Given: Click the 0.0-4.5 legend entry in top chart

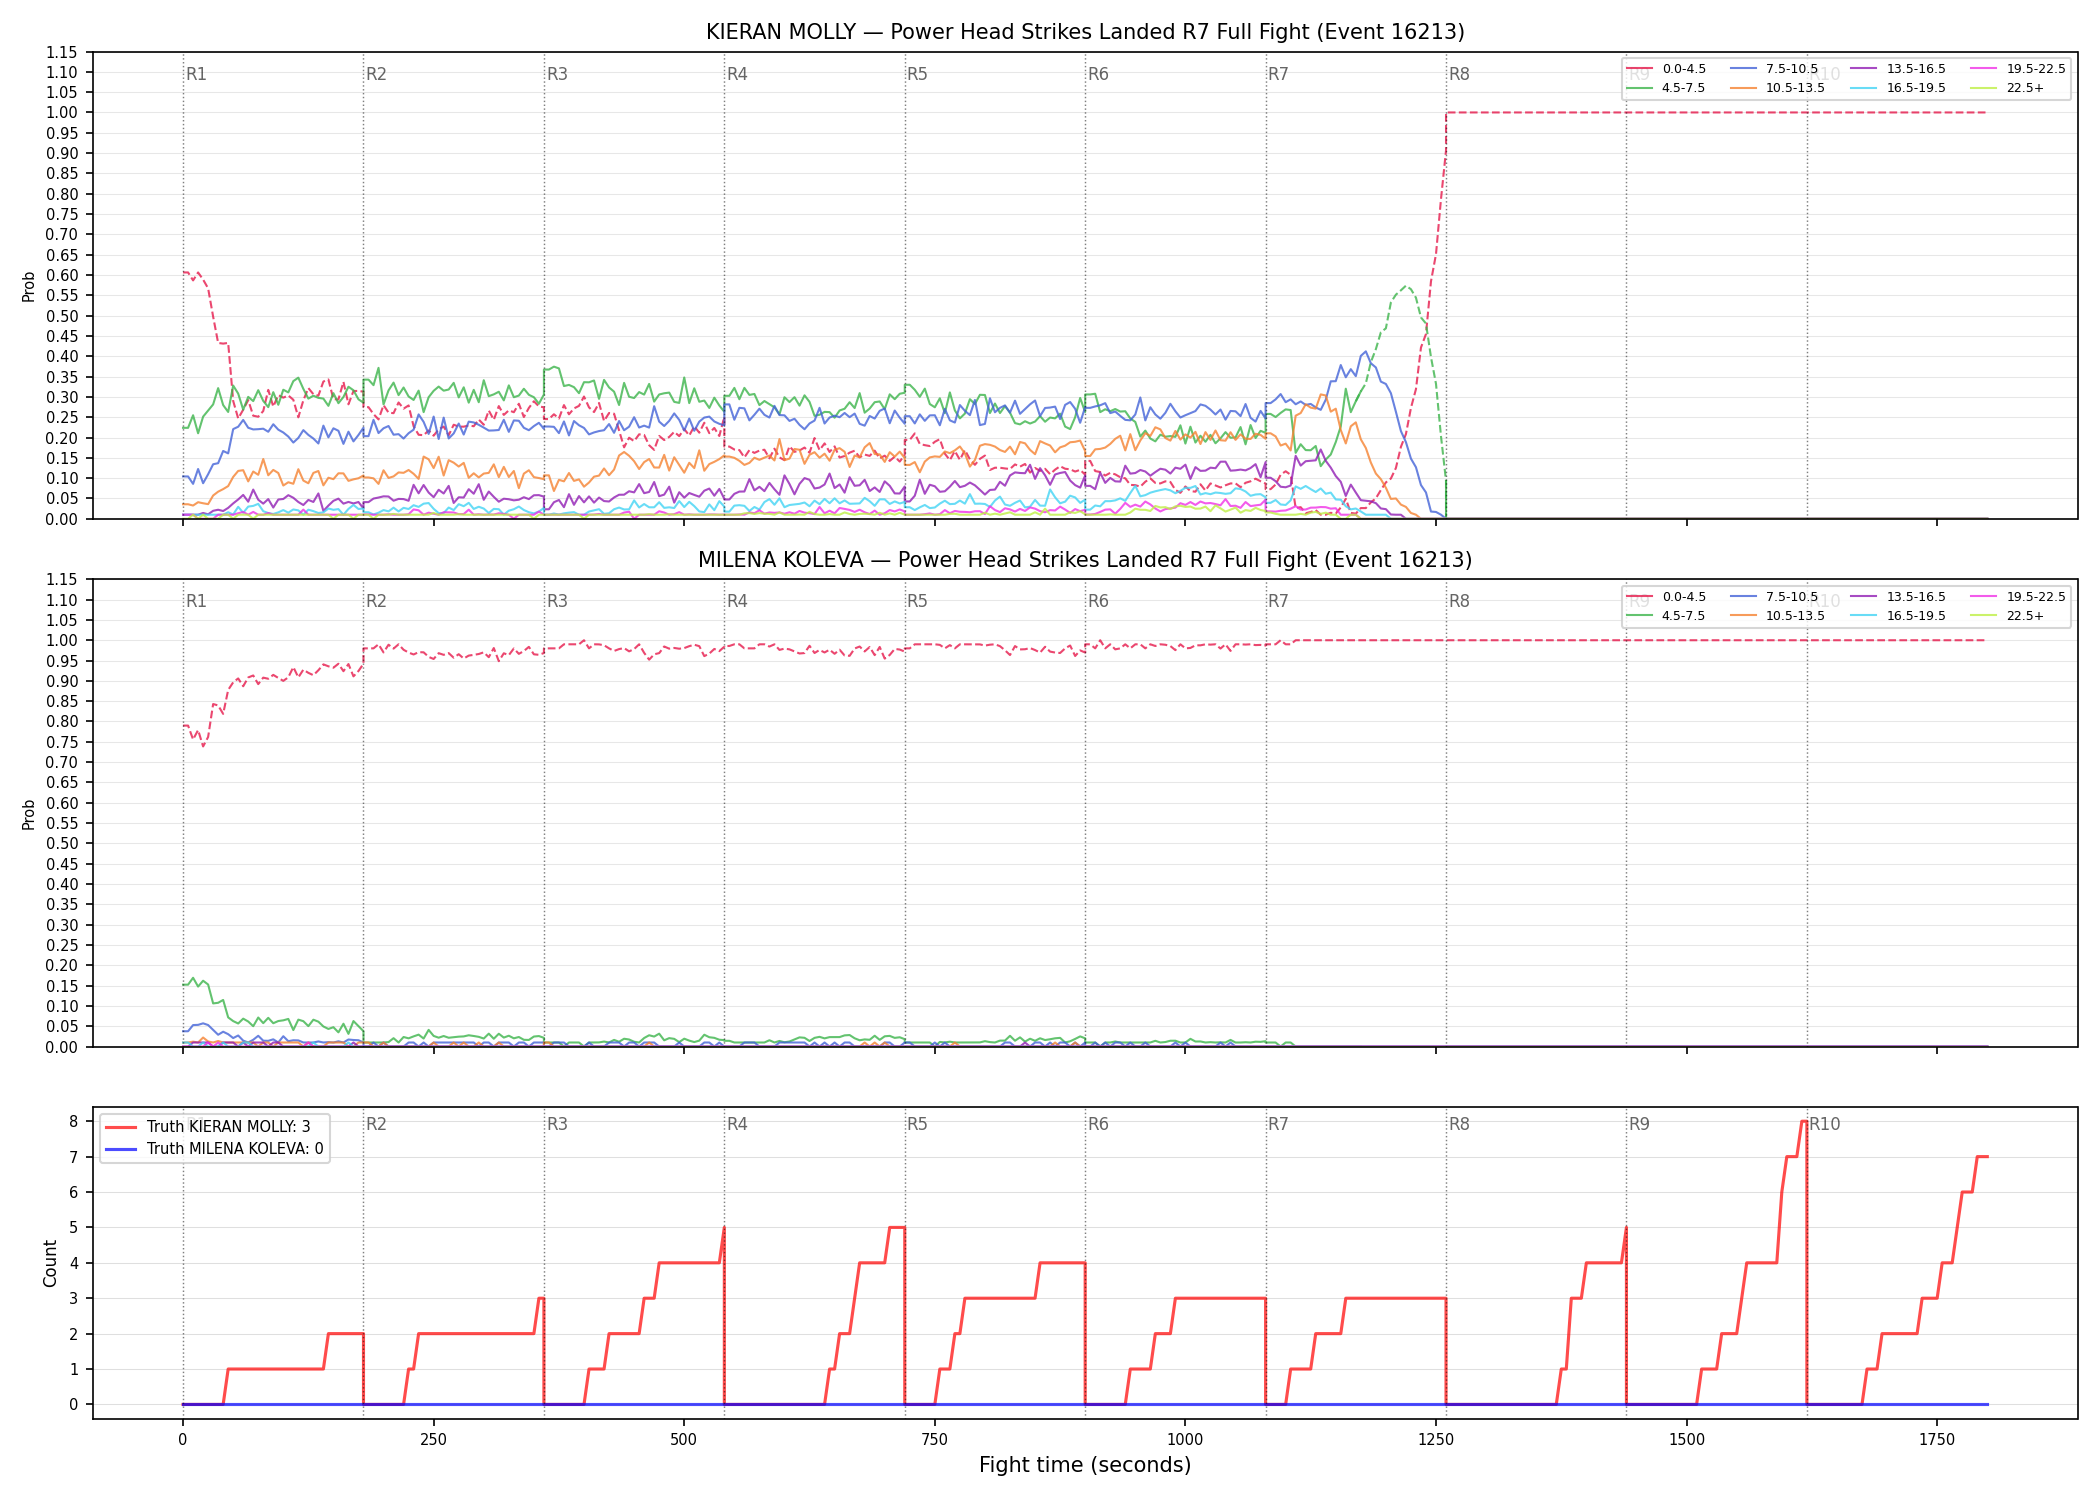Looking at the screenshot, I should pos(1666,69).
